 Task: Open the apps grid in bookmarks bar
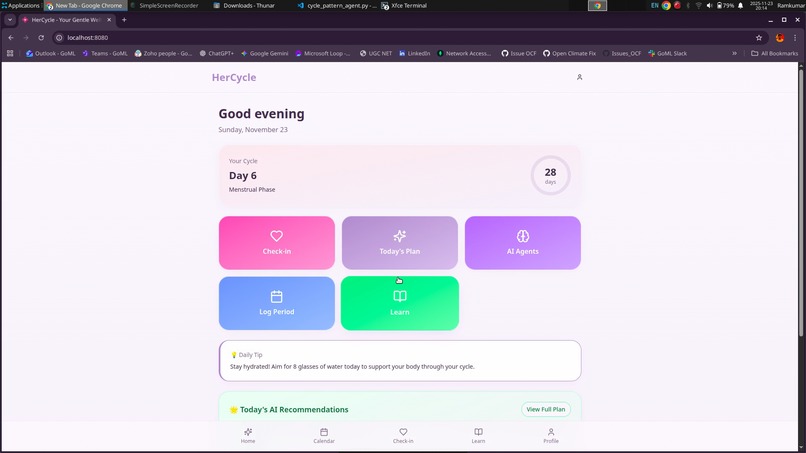pos(10,53)
